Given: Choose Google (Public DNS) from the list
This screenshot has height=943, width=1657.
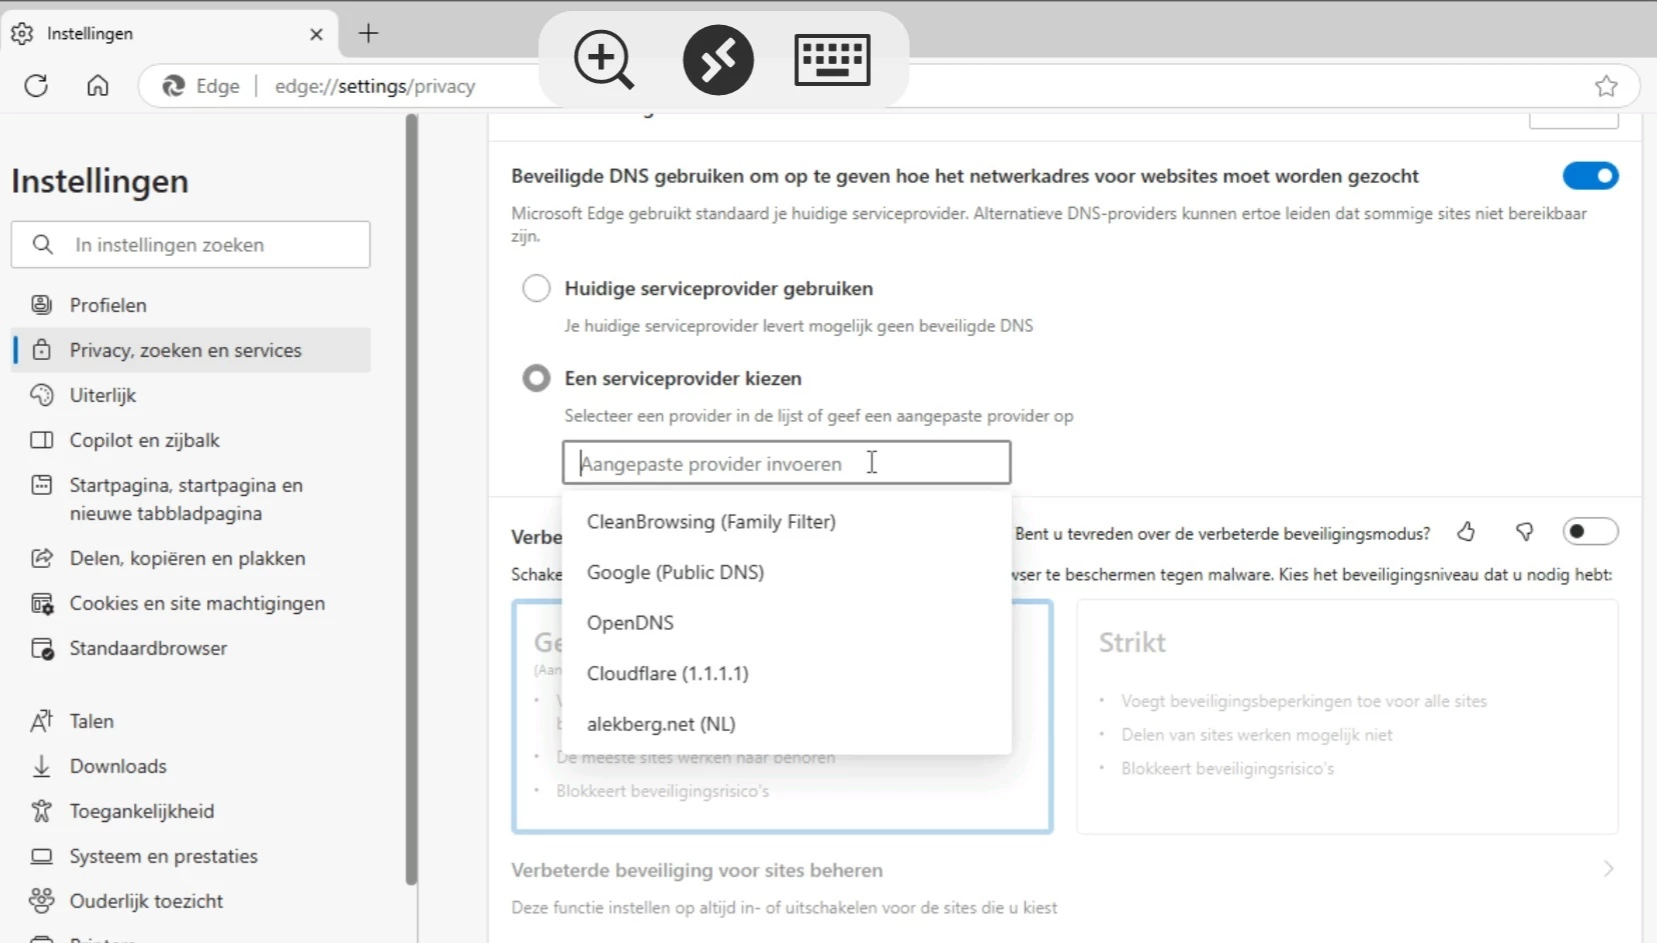Looking at the screenshot, I should (787, 572).
